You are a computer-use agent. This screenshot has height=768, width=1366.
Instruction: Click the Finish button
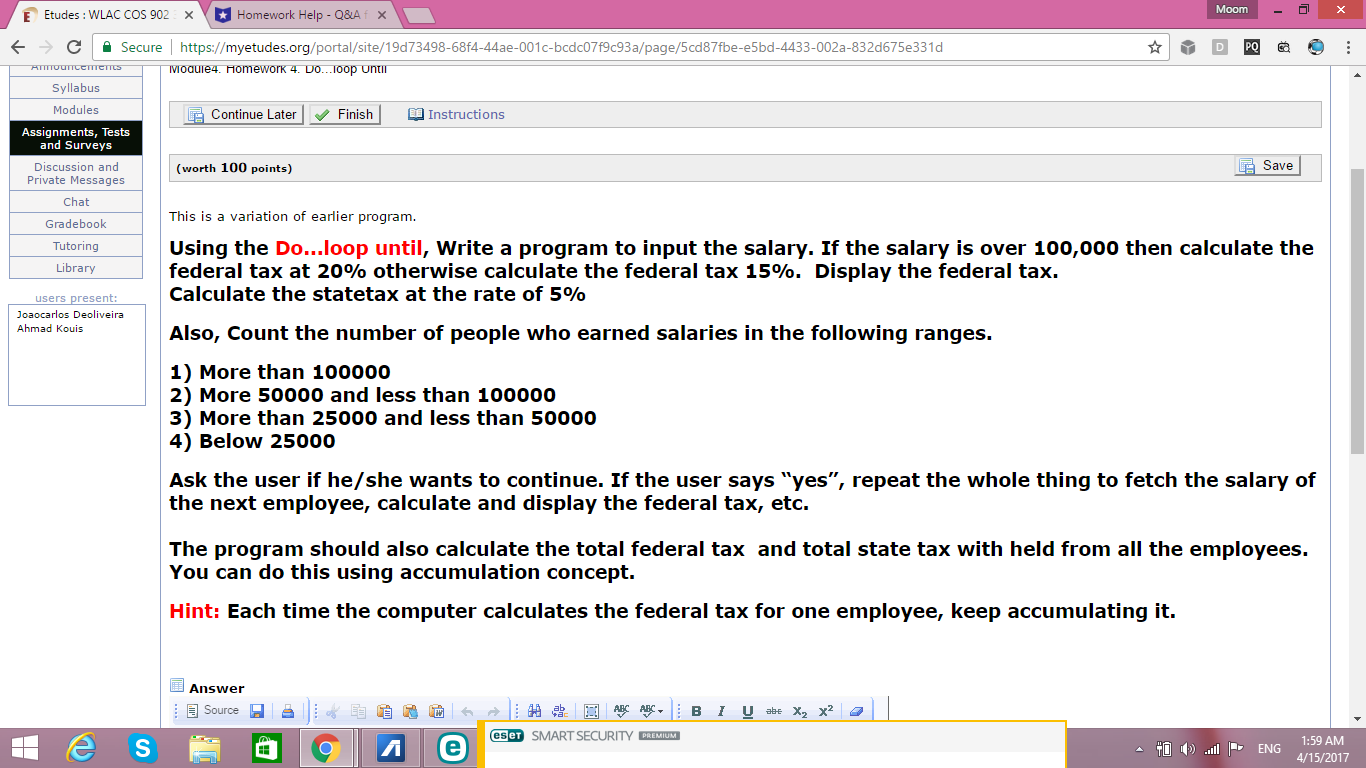pos(344,115)
